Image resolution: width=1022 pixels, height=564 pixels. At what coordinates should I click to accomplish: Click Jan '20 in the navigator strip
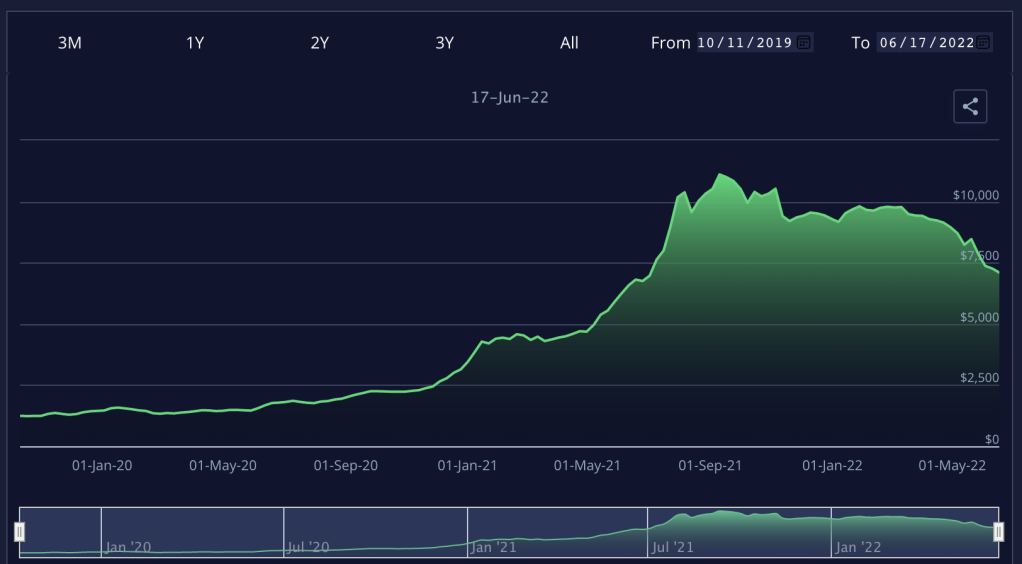click(128, 547)
